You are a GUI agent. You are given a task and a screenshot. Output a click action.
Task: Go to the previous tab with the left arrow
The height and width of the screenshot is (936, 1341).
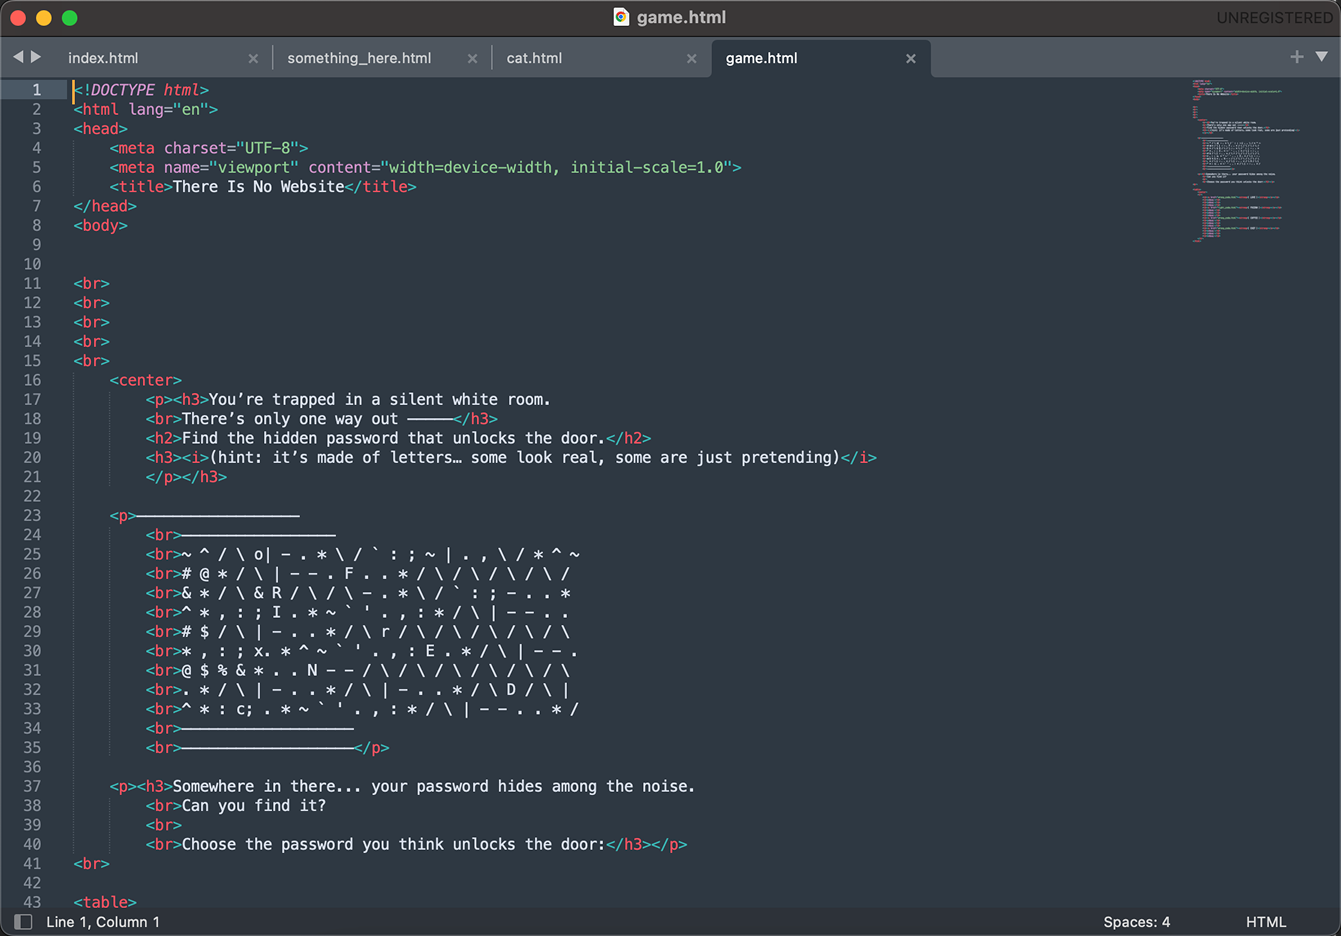[x=18, y=57]
